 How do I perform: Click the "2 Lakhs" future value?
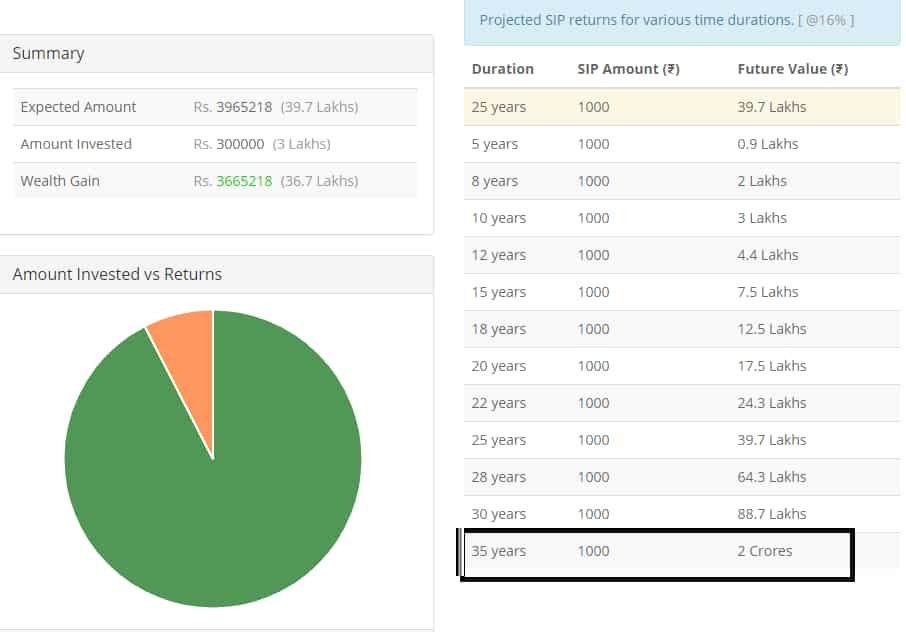[762, 181]
